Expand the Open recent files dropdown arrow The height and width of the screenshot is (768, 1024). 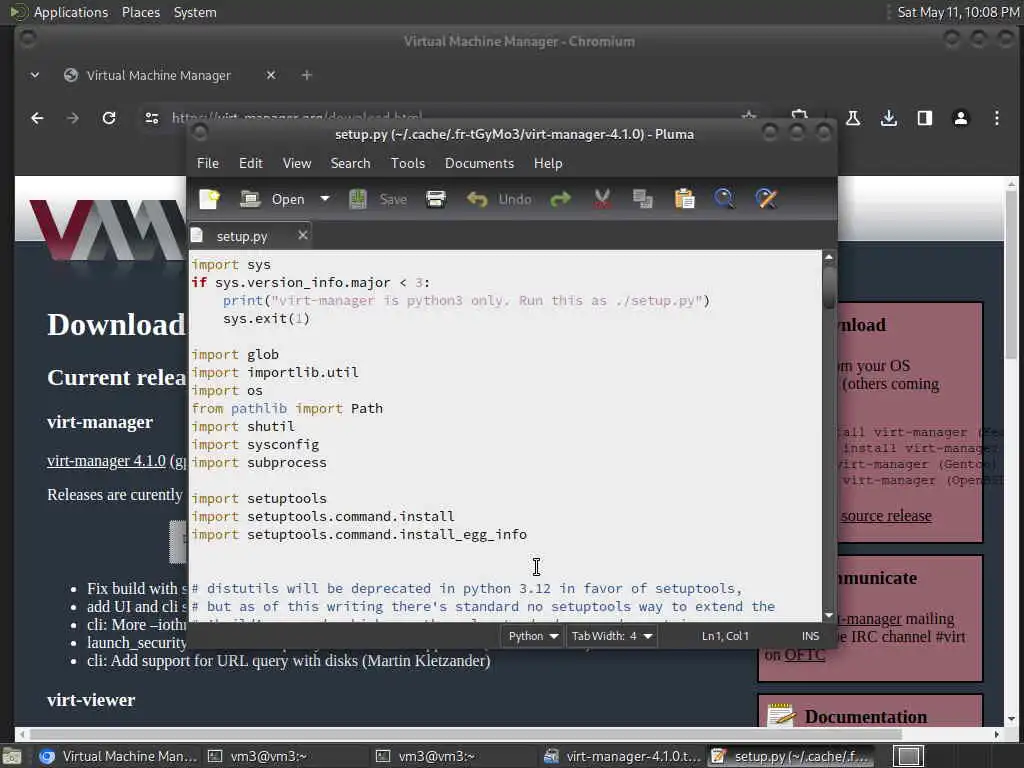[325, 199]
